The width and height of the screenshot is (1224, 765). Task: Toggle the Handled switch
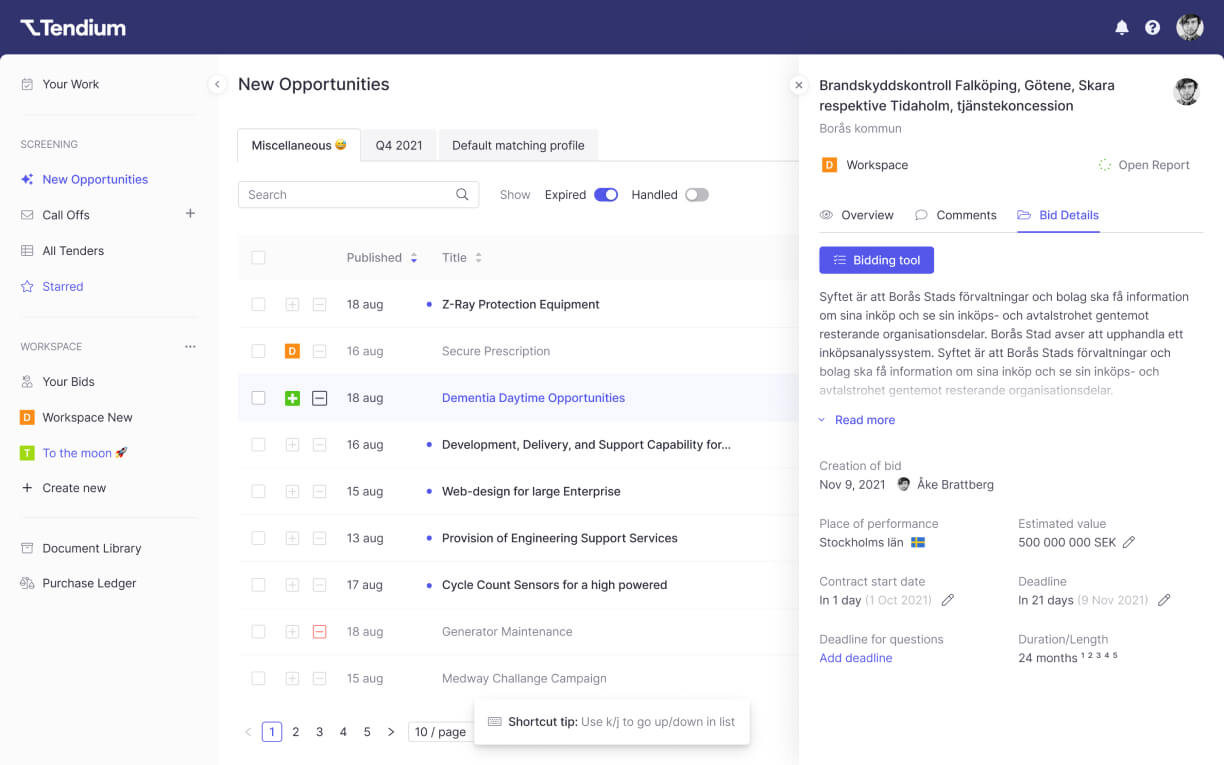[697, 195]
